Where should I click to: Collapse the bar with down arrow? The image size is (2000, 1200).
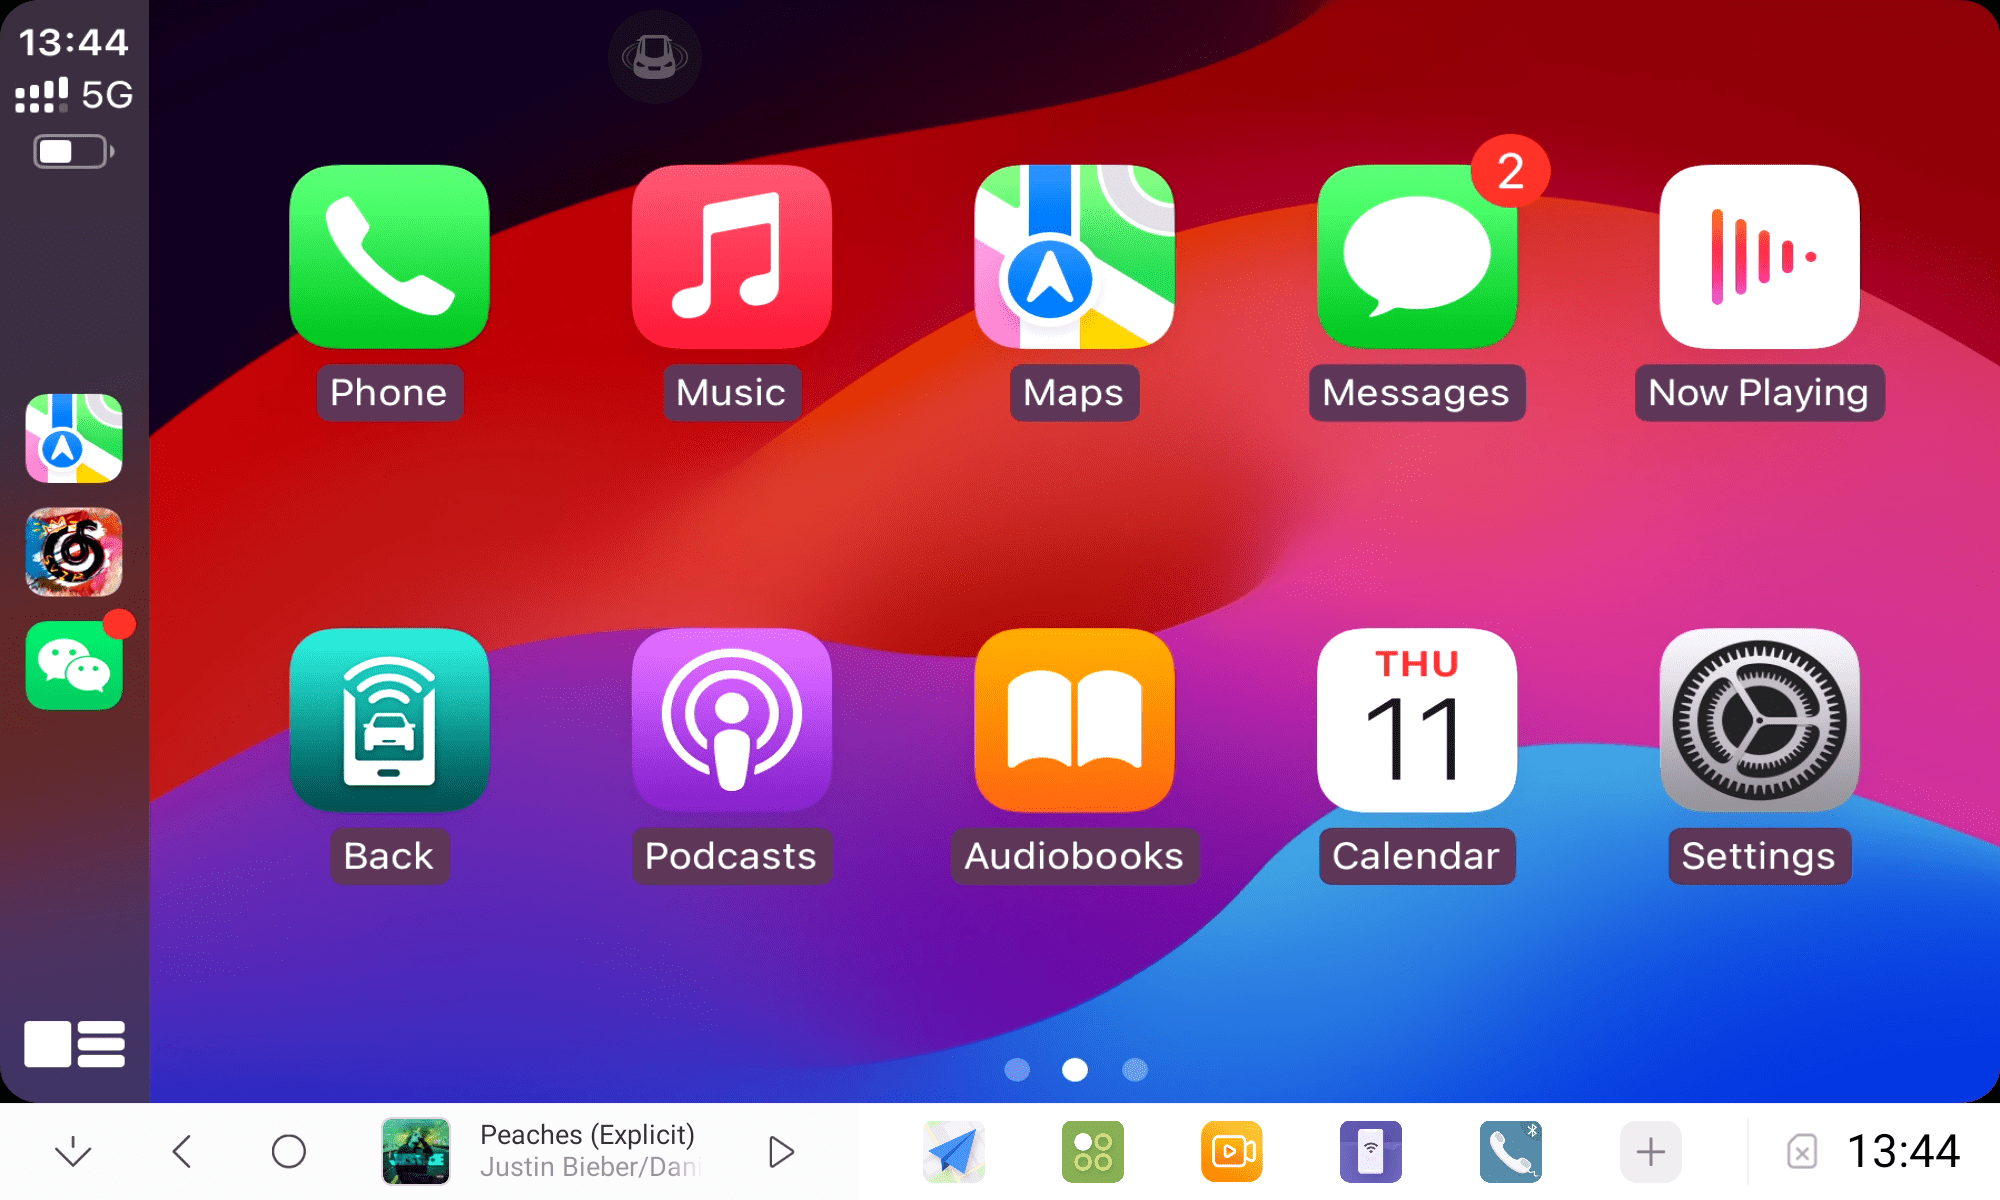point(73,1152)
